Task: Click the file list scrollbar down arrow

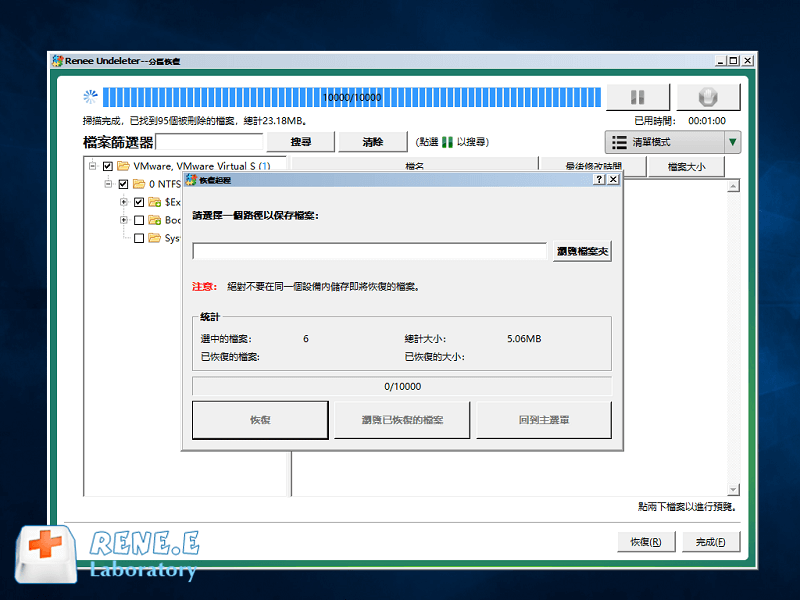Action: pos(733,490)
